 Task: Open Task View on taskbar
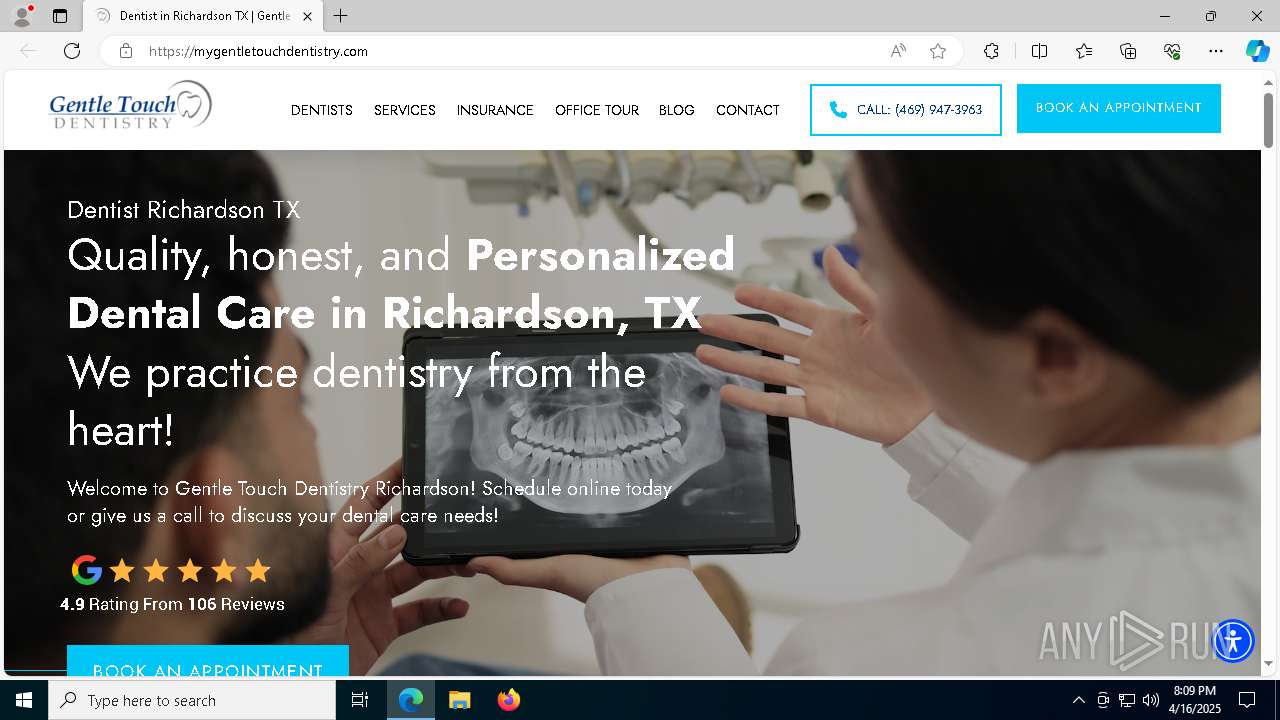click(360, 700)
